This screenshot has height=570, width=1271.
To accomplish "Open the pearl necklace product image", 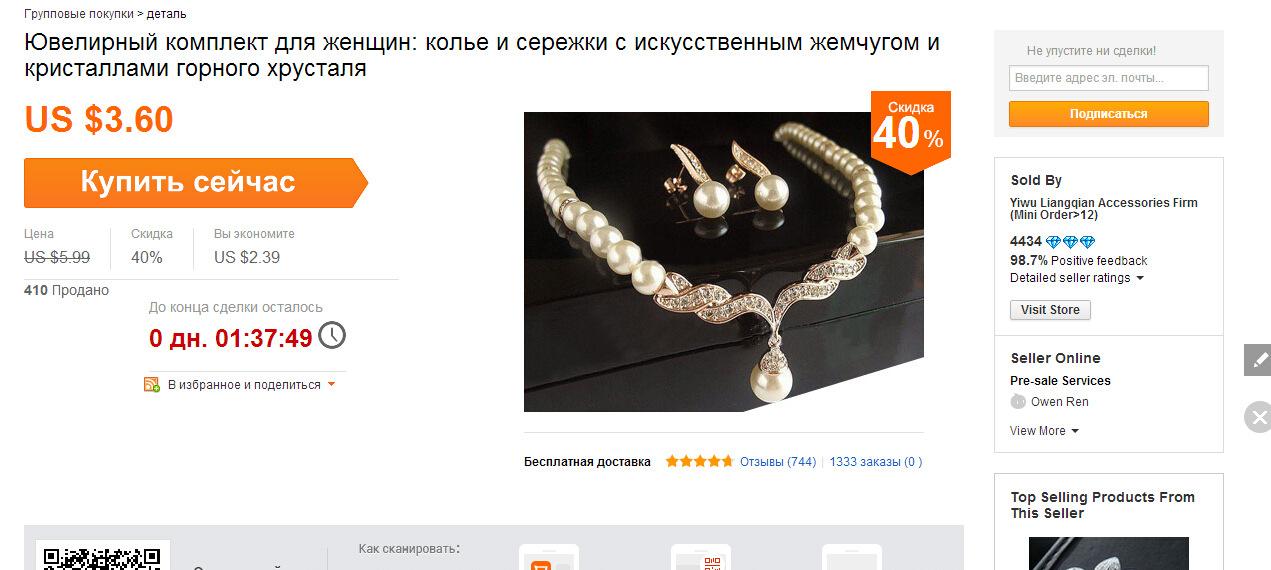I will (724, 262).
